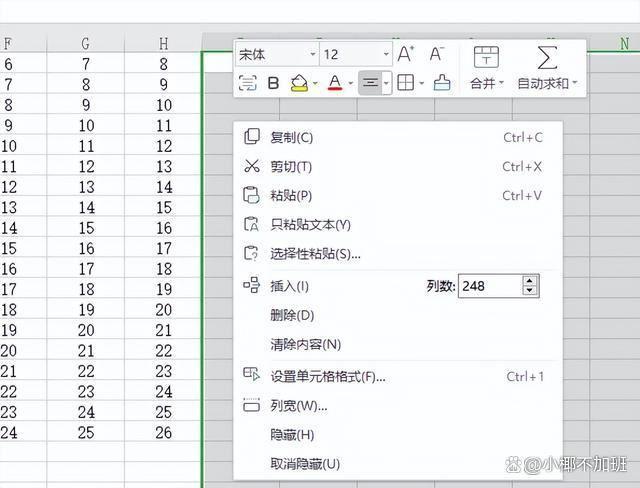The width and height of the screenshot is (640, 488).
Task: Click the wrap text icon
Action: click(x=247, y=83)
